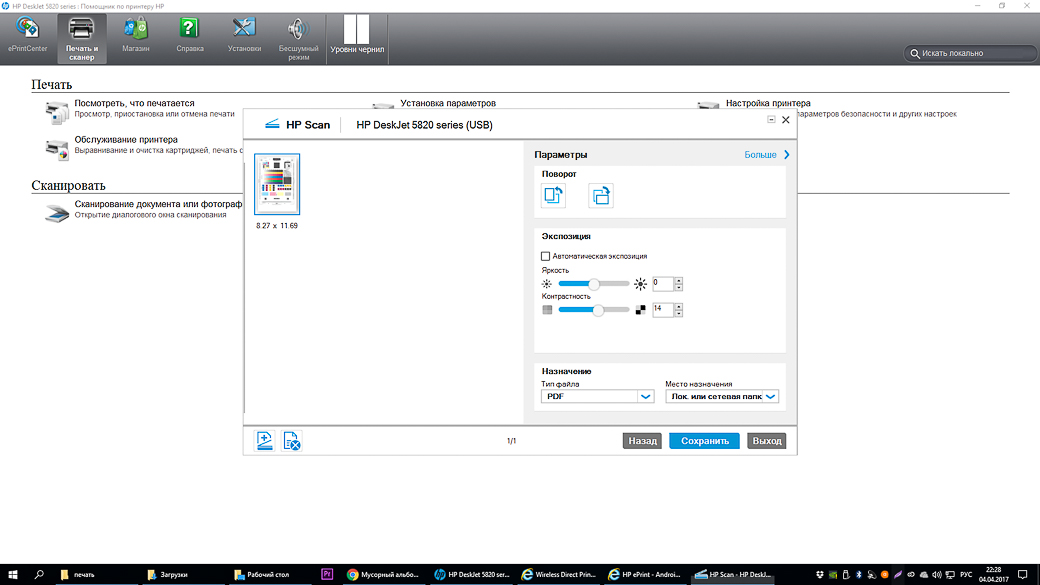Open the Установки settings tools icon
Screen dimensions: 1040x585
point(244,36)
